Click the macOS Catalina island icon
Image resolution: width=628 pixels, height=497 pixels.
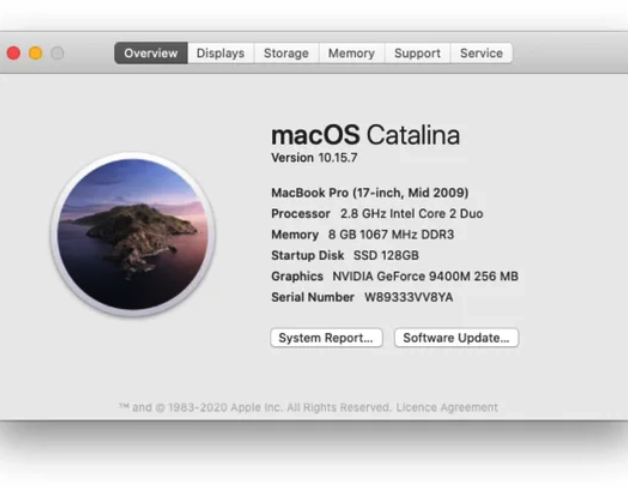pyautogui.click(x=133, y=234)
